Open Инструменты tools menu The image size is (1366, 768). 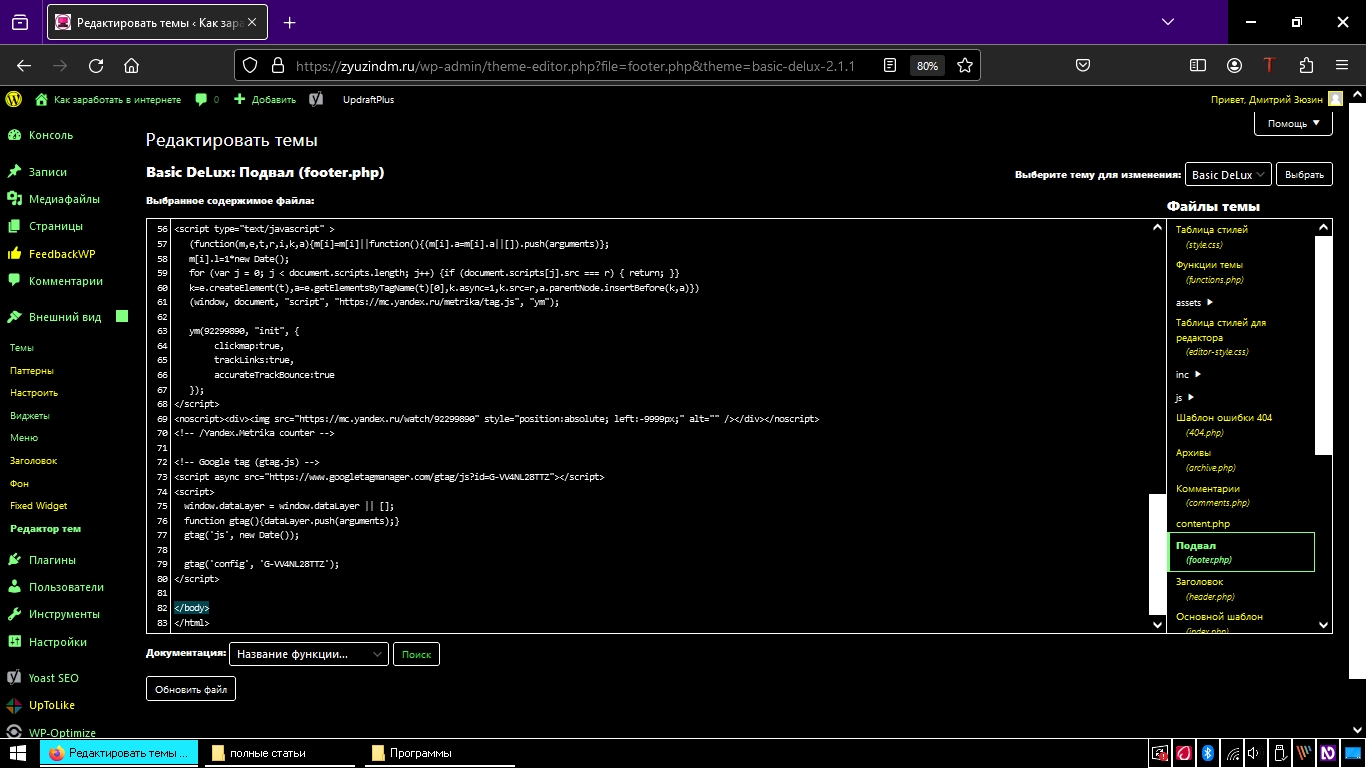(x=64, y=614)
